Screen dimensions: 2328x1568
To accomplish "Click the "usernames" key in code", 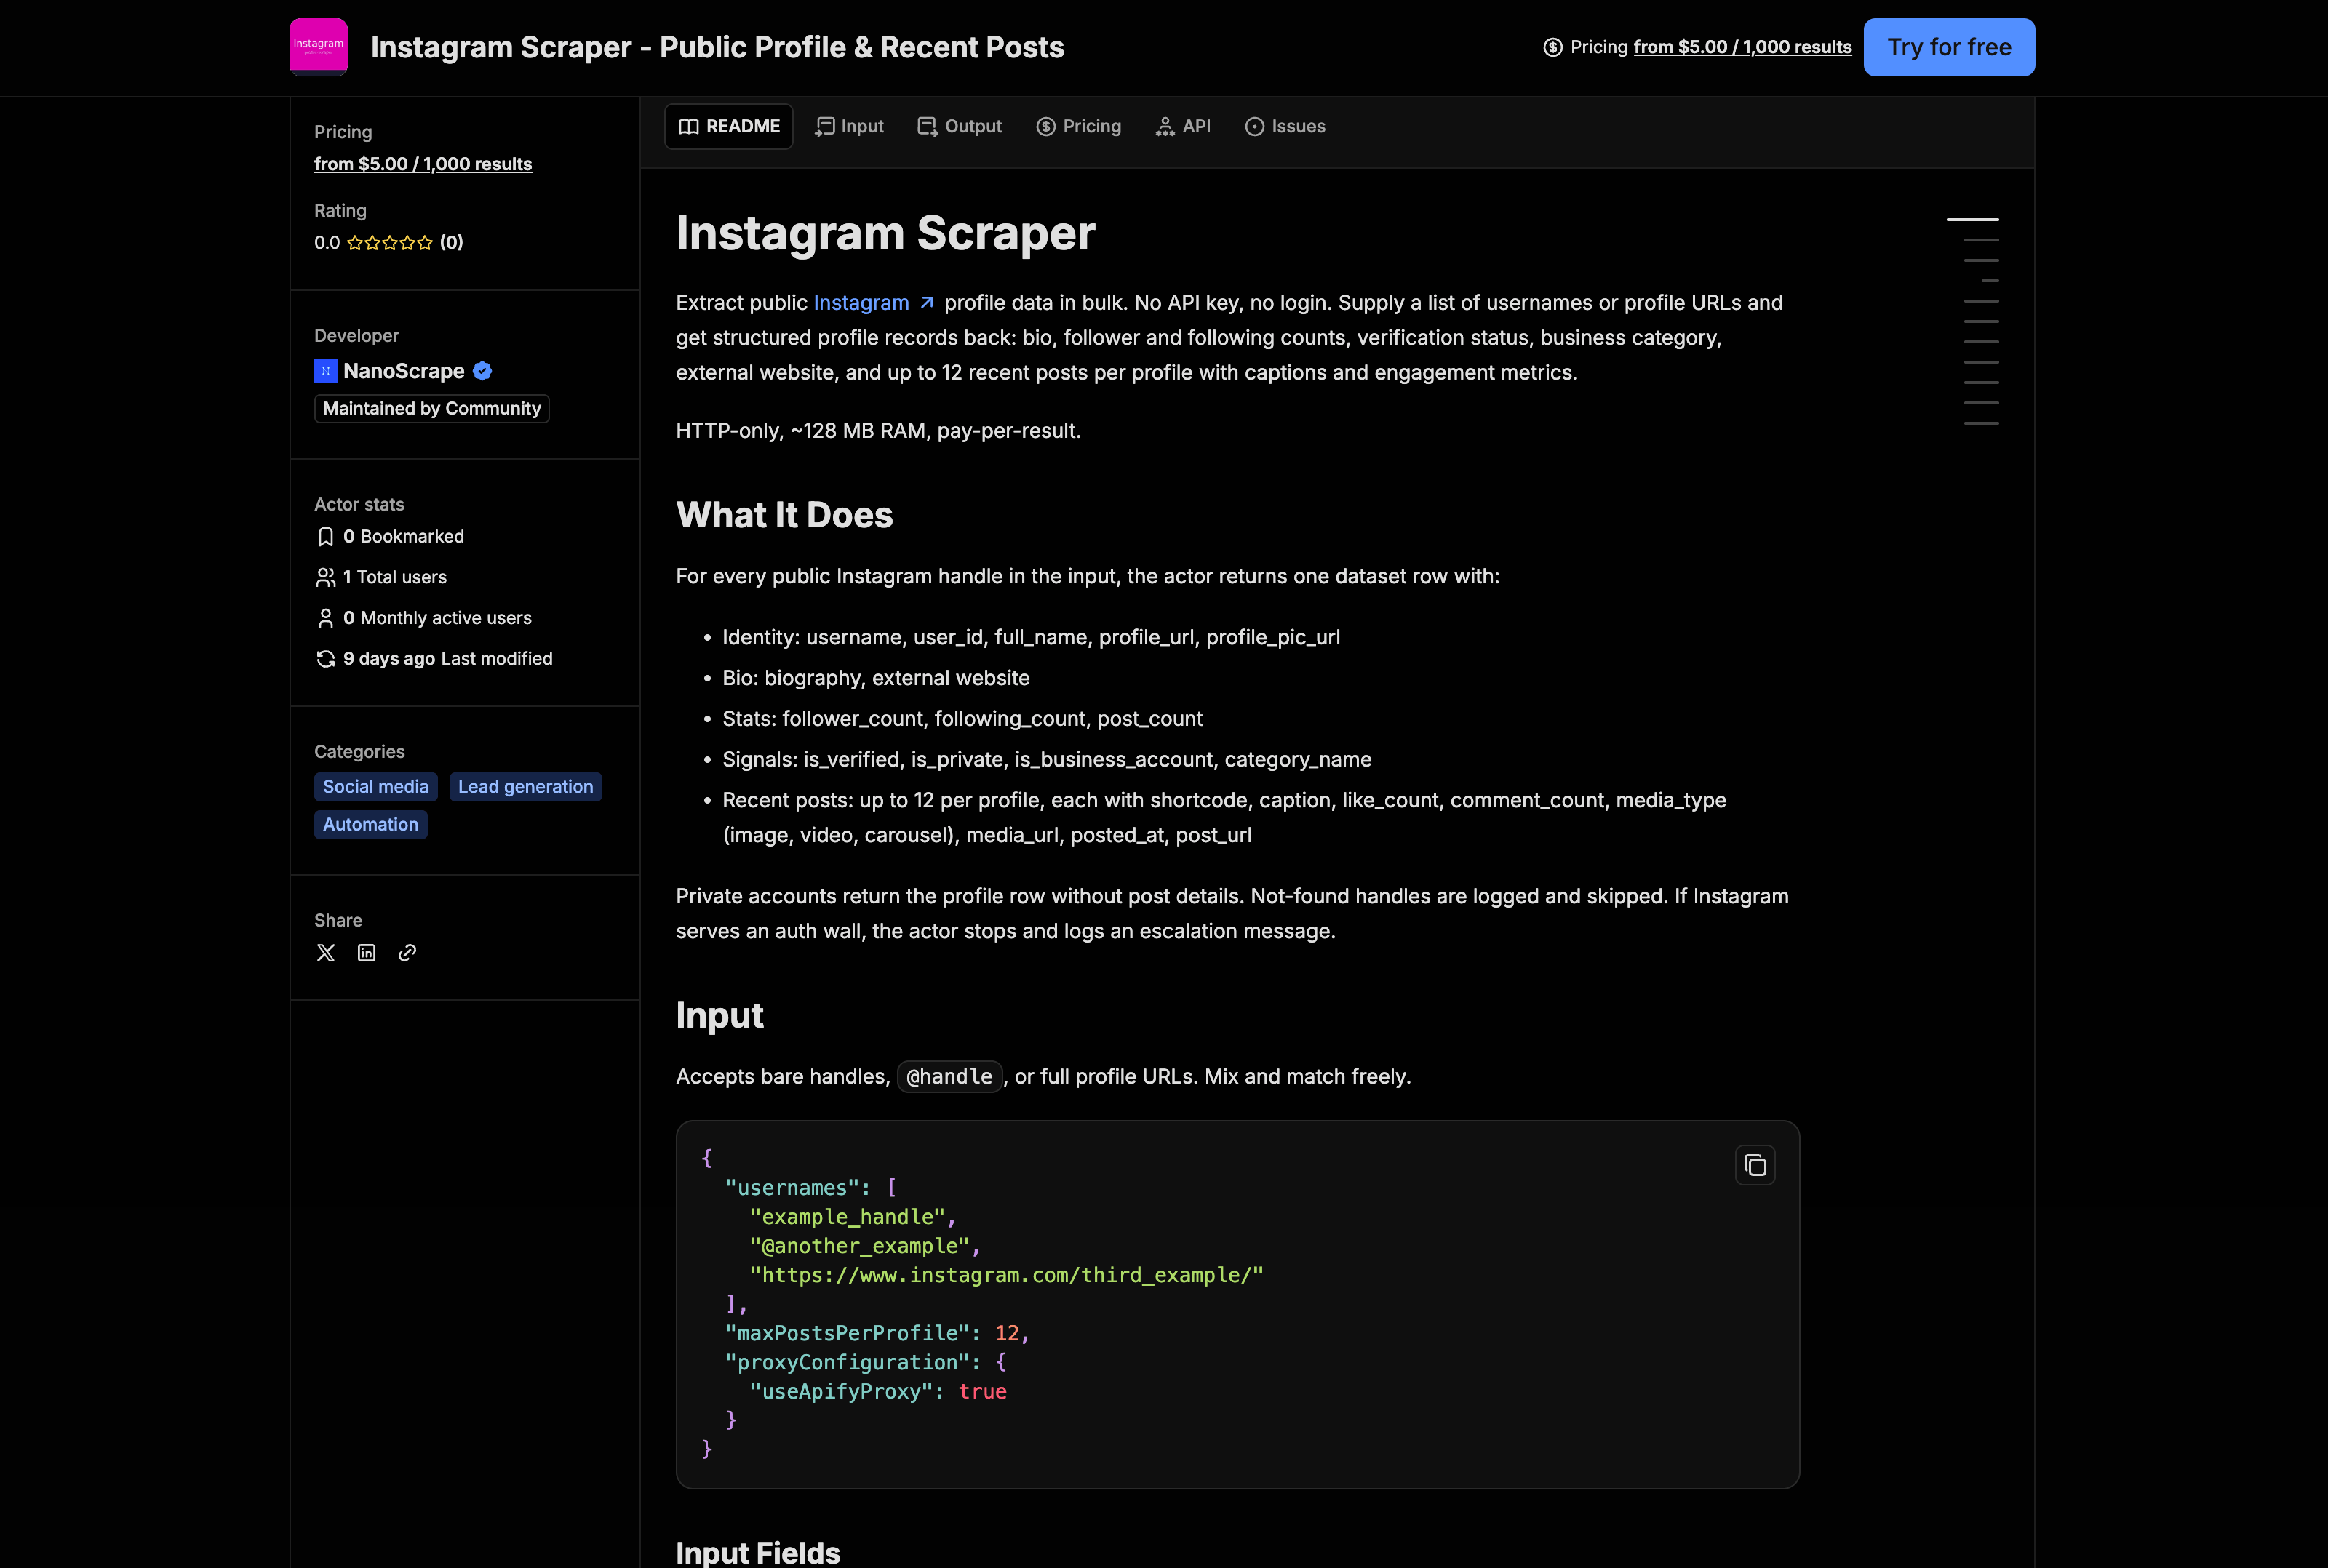I will pos(792,1188).
